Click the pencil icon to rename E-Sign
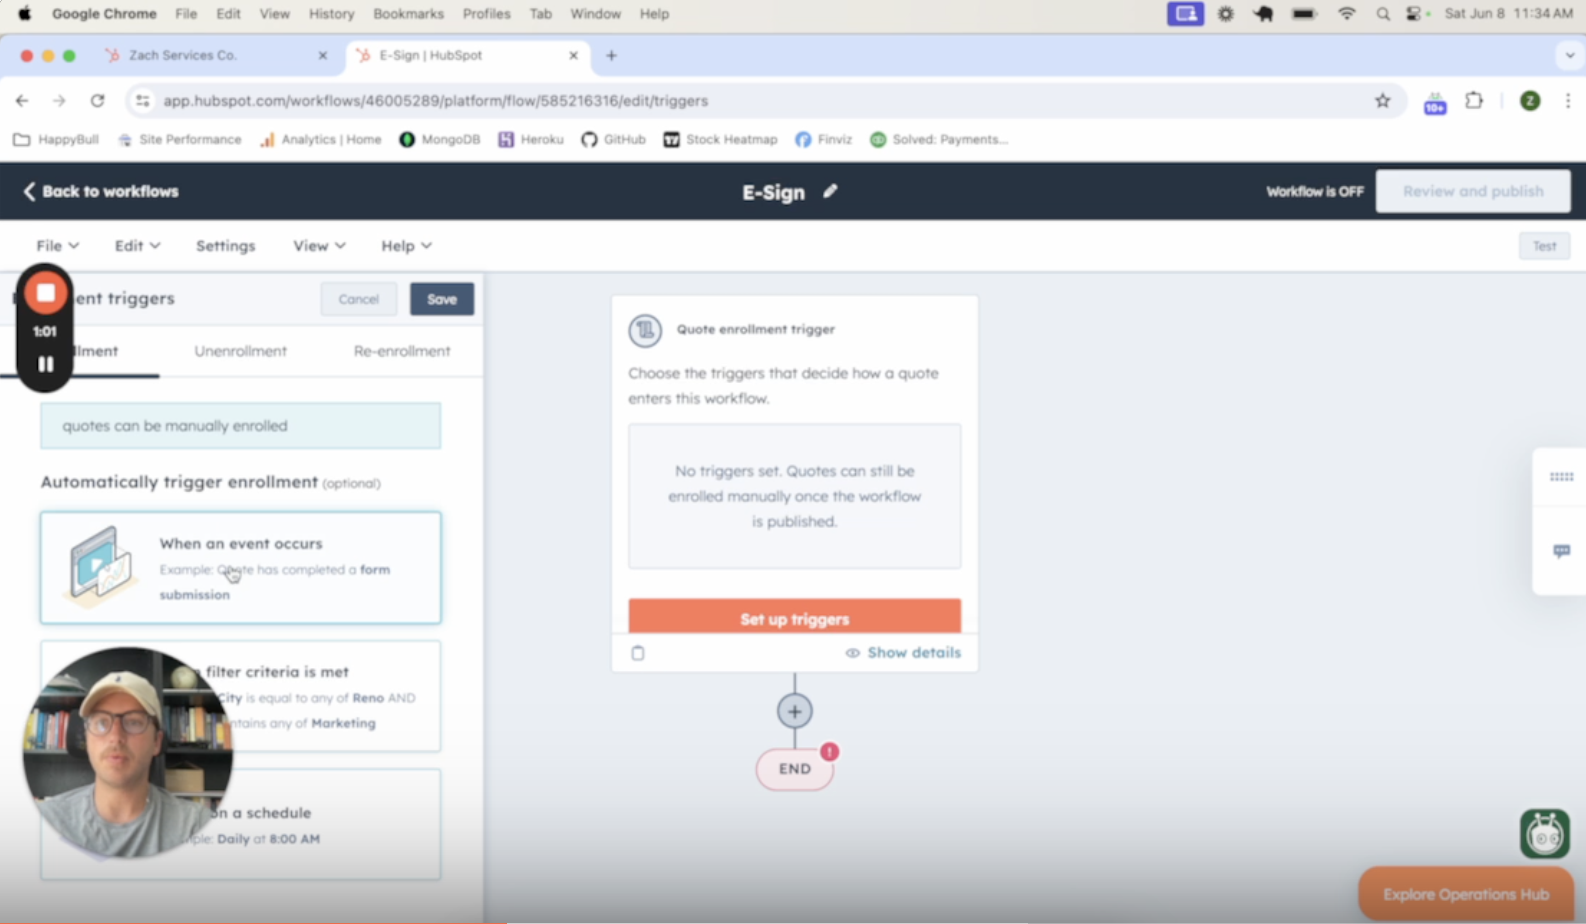Screen dimensions: 1586x924 [x=830, y=191]
